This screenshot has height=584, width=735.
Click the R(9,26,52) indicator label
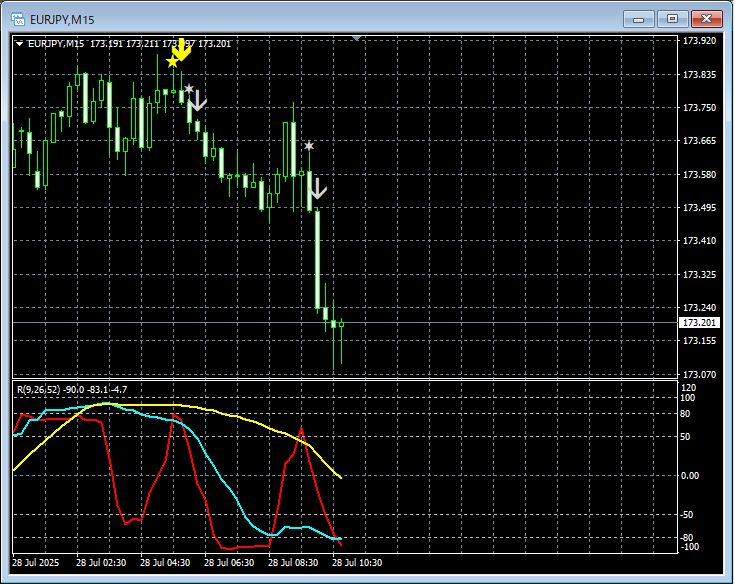click(x=72, y=389)
